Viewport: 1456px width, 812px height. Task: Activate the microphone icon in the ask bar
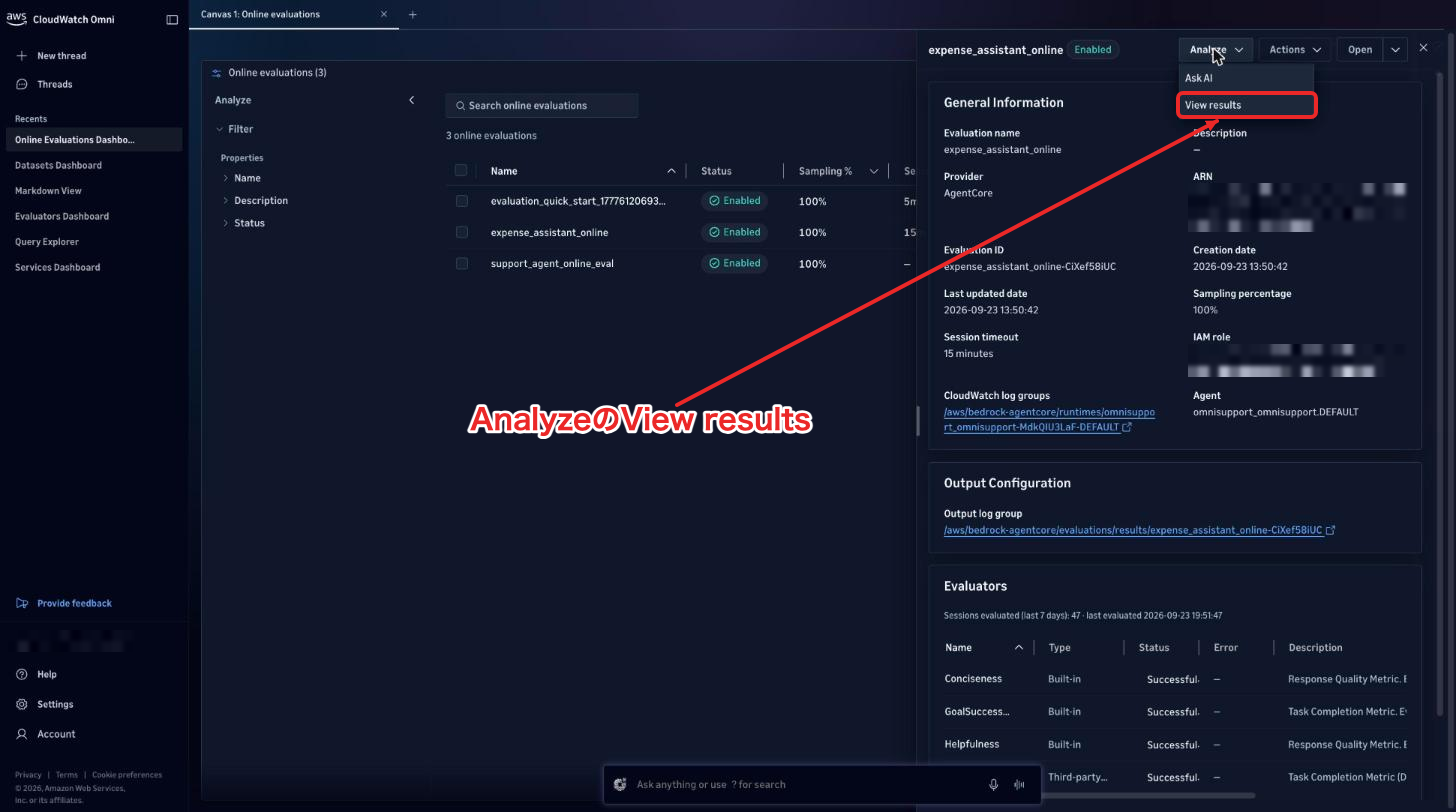[x=994, y=784]
